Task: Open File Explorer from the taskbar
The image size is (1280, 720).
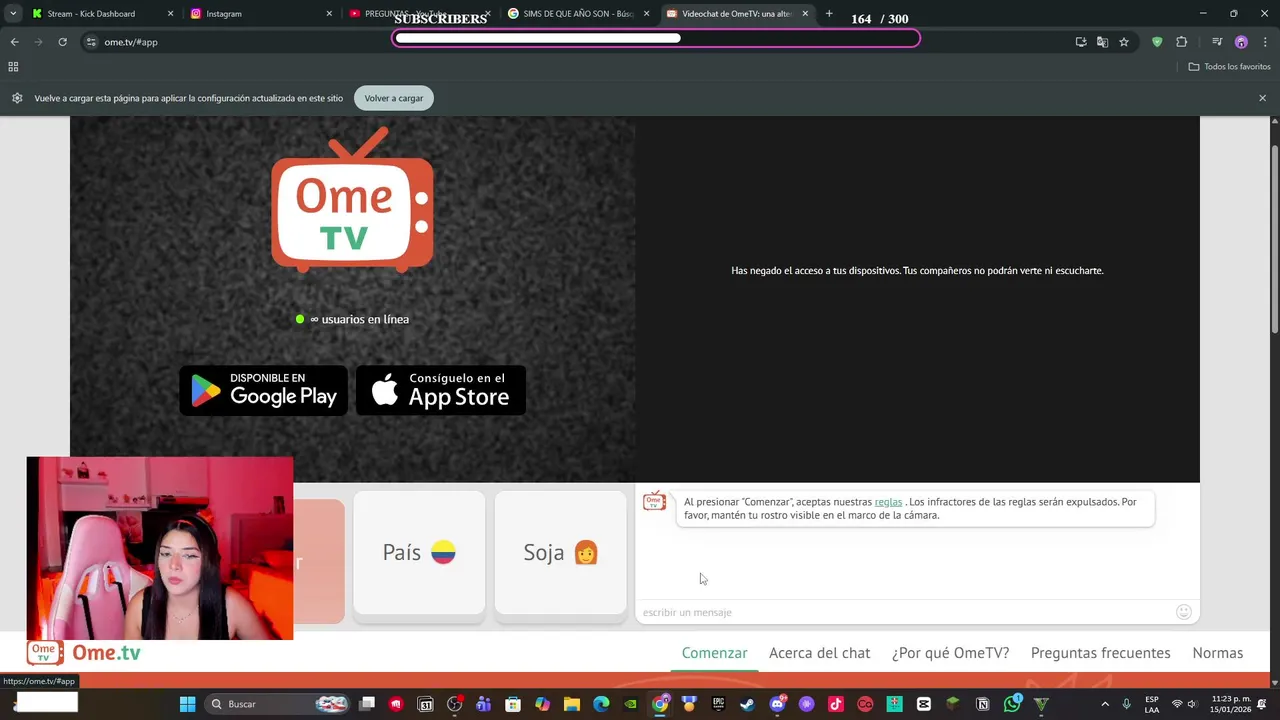Action: (x=572, y=704)
